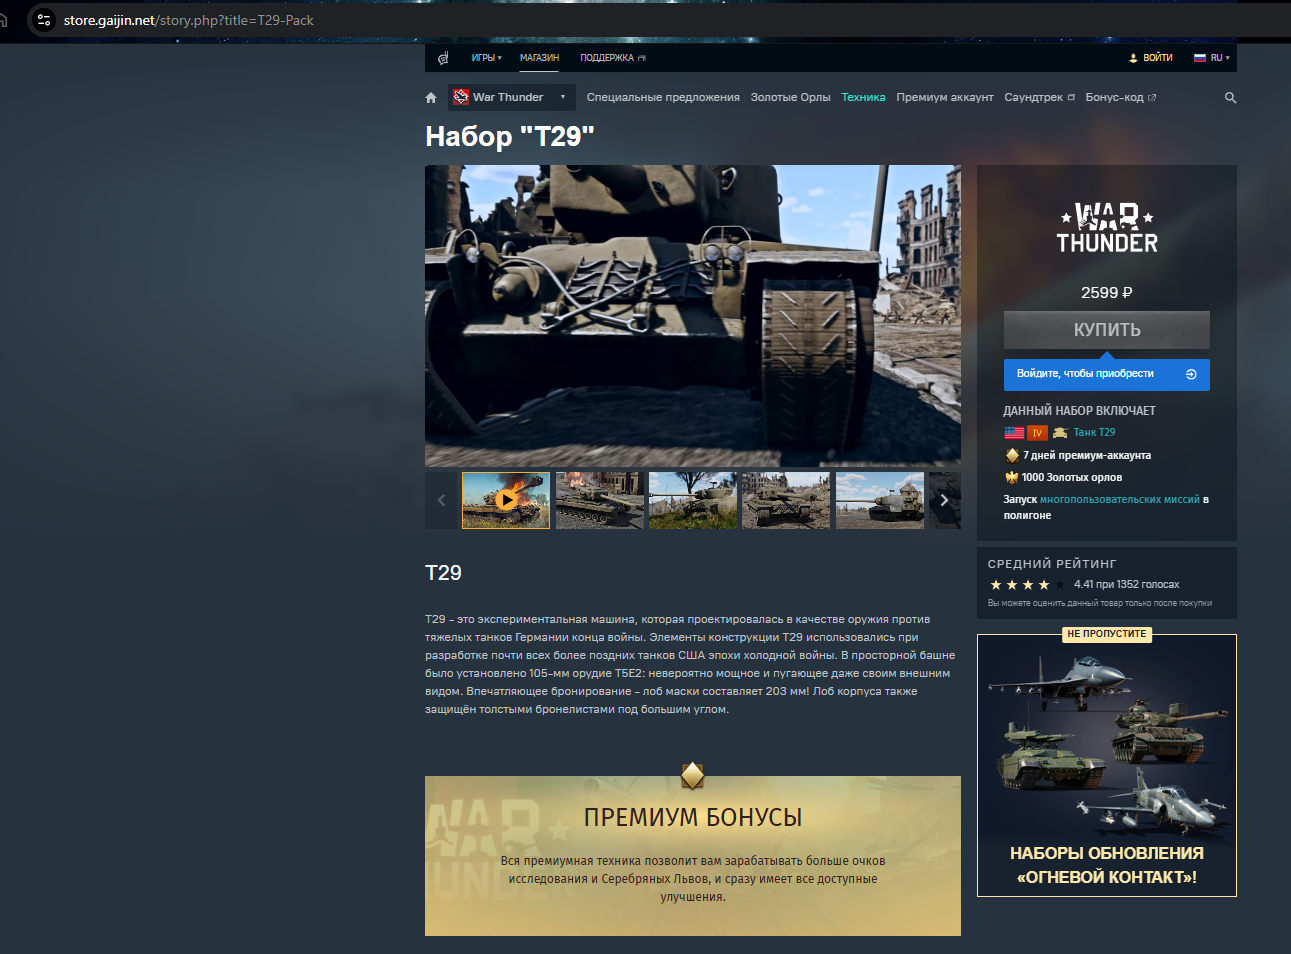Click ВОЙТИ to log in
This screenshot has height=954, width=1291.
(x=1151, y=58)
